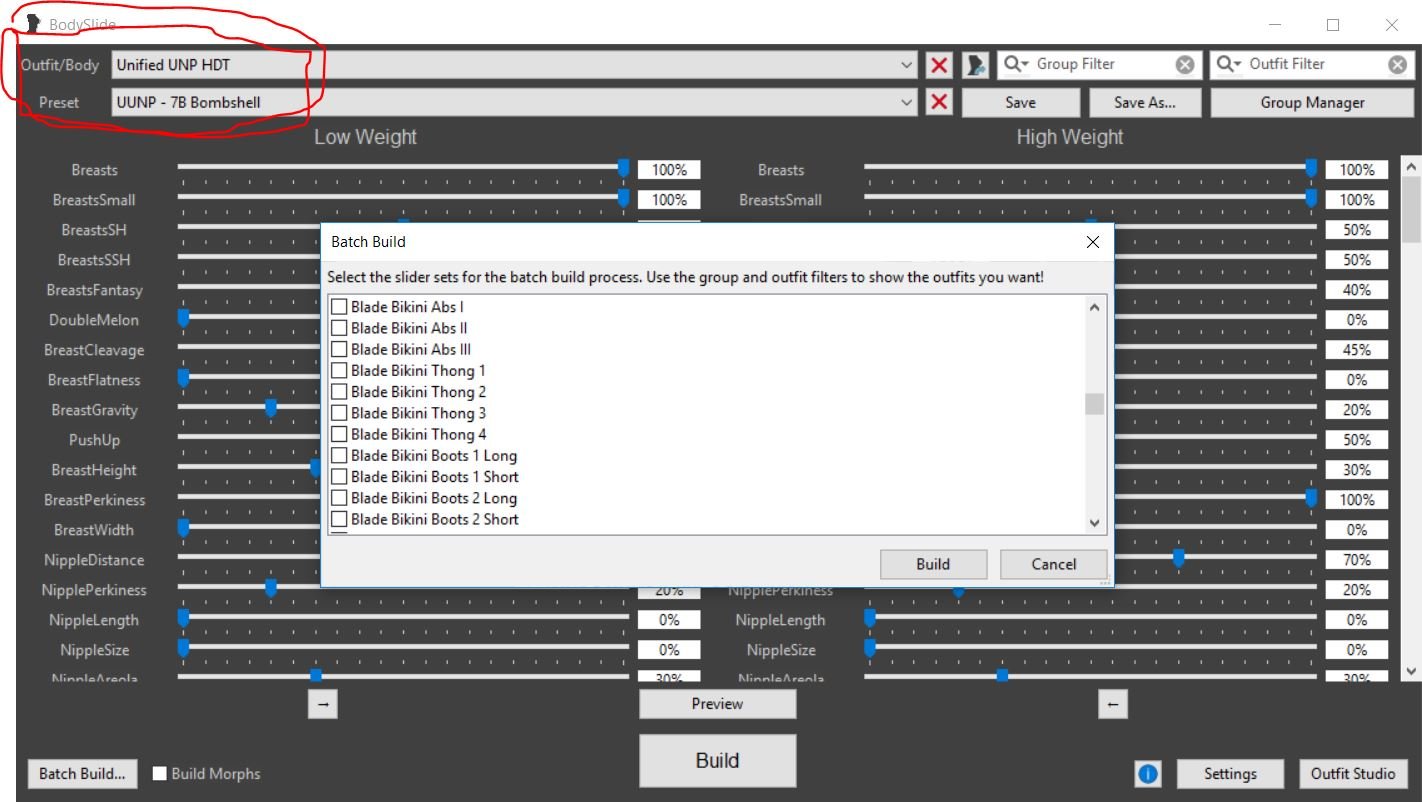Close the Batch Build dialog

tap(1092, 242)
